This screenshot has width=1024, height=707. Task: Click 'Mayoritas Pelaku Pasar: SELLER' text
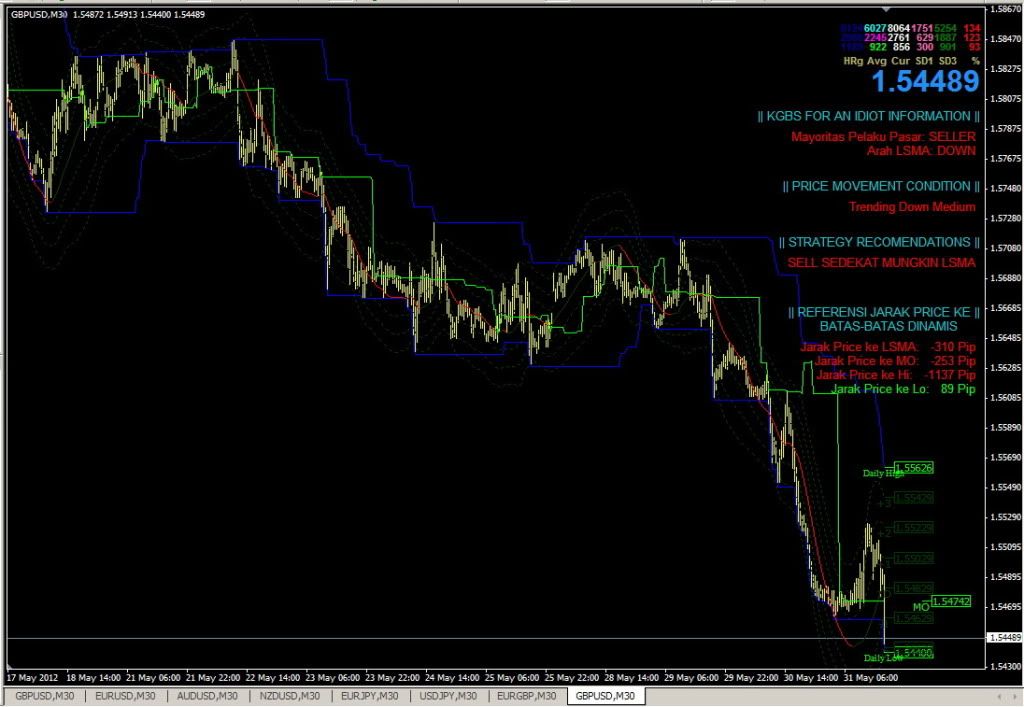(884, 136)
